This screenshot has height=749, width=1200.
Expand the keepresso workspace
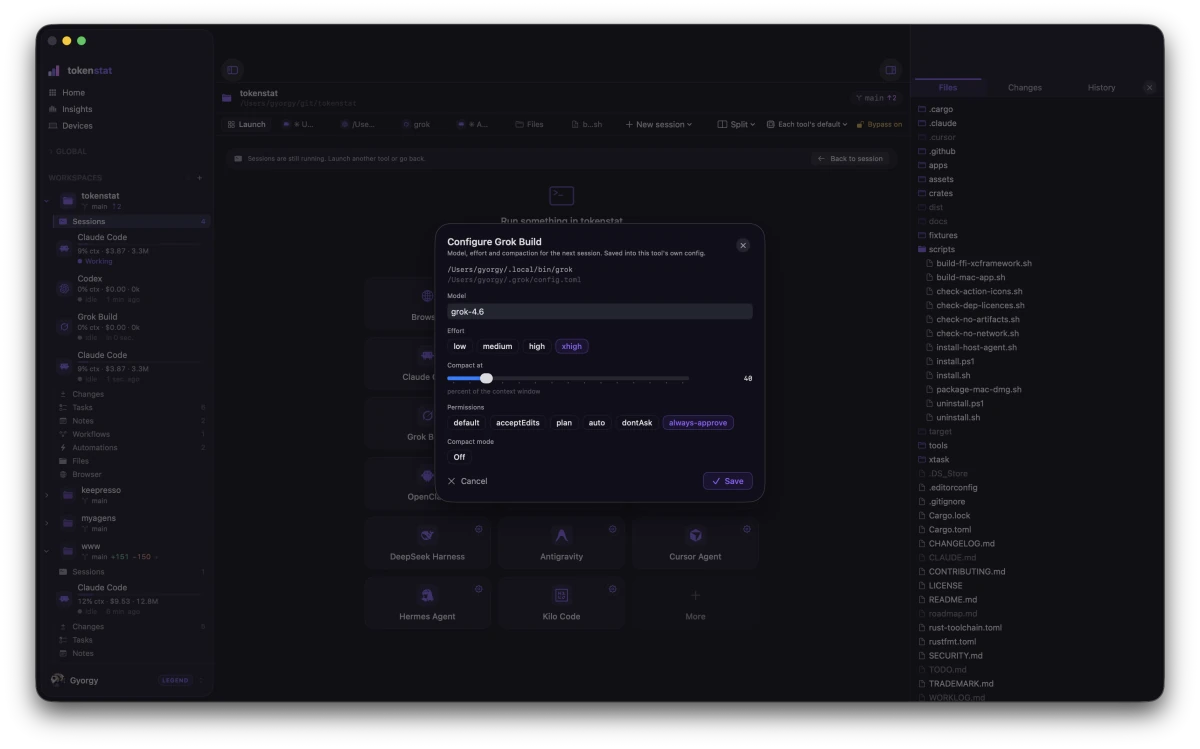coord(47,495)
